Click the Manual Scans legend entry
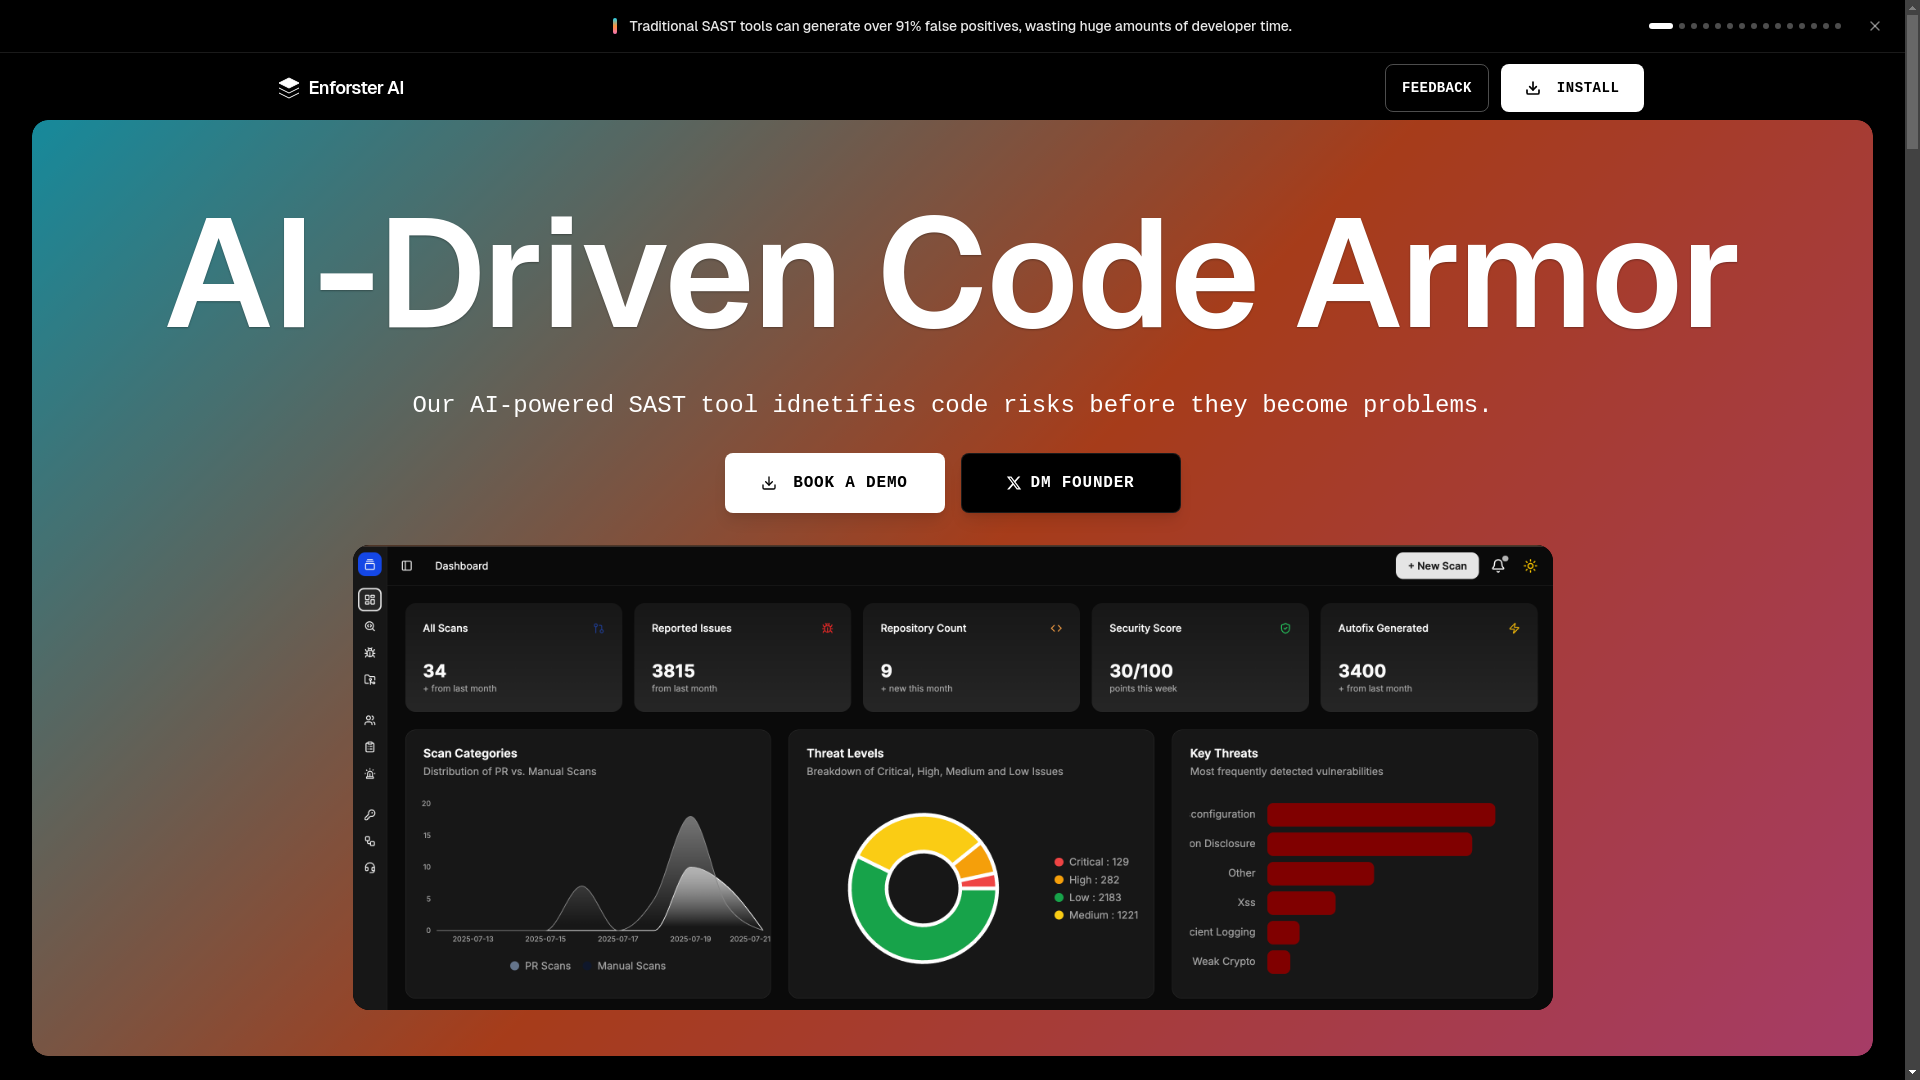 (625, 966)
